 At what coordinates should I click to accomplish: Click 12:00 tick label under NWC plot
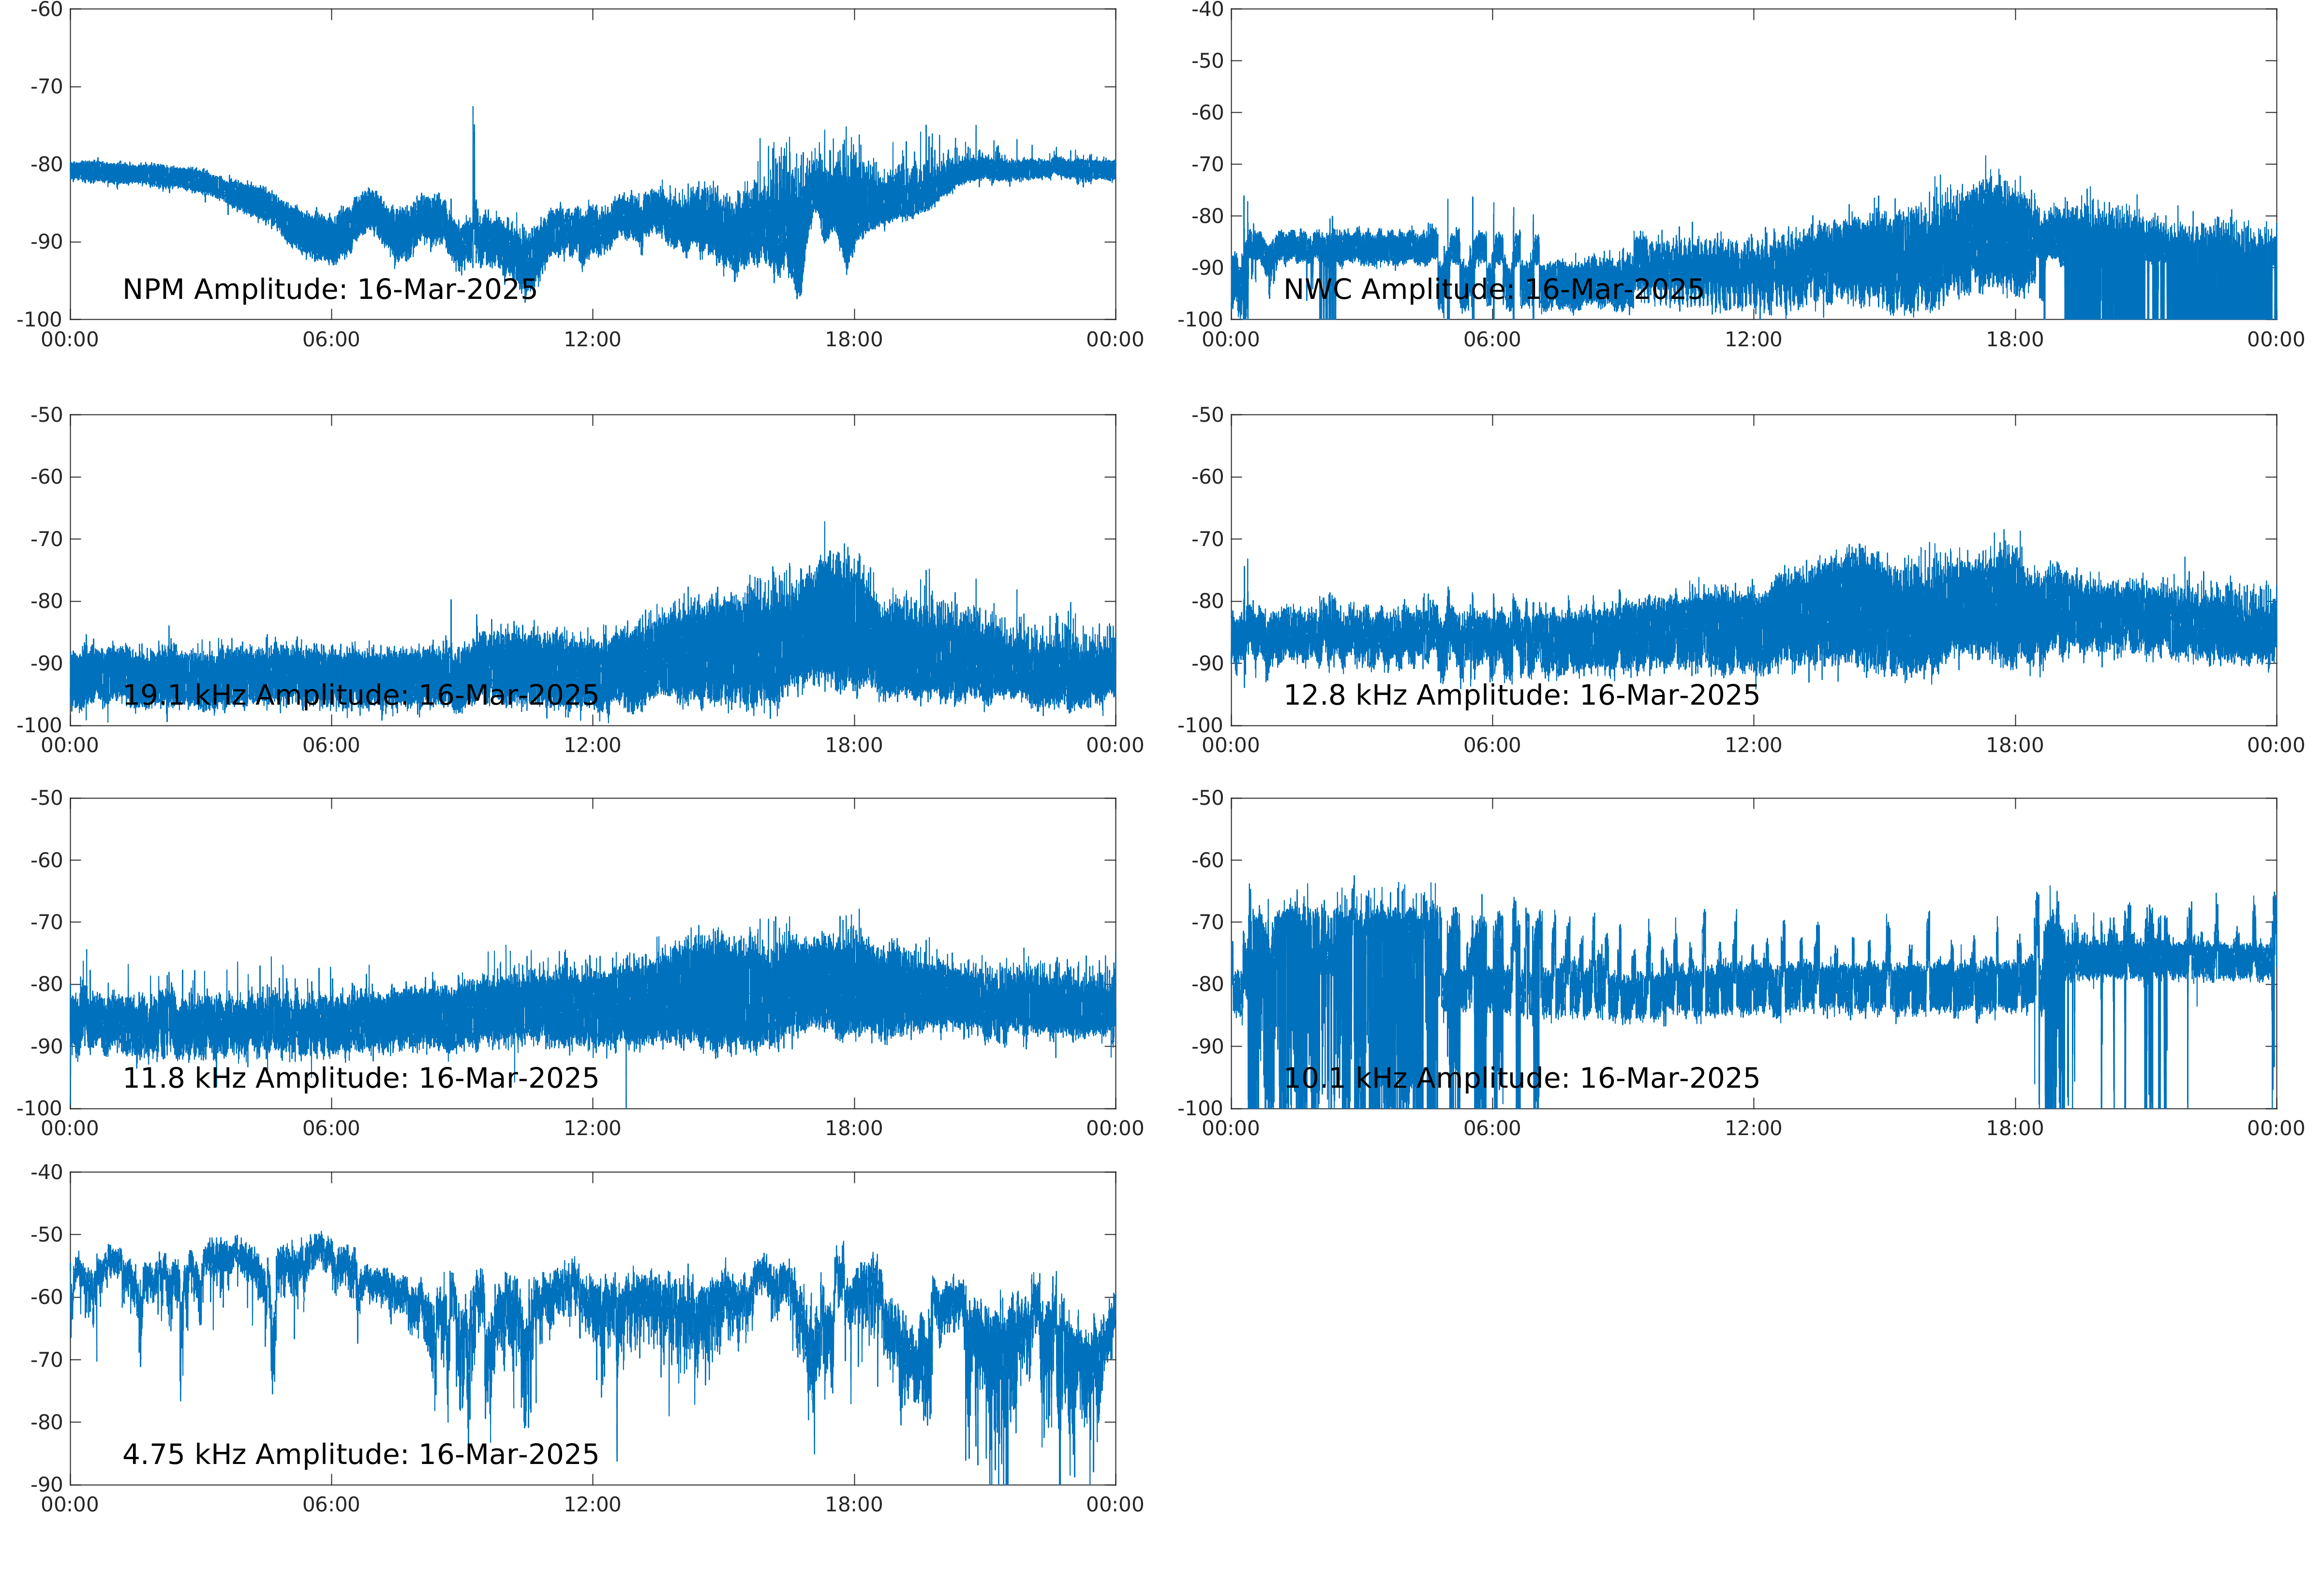coord(1753,340)
